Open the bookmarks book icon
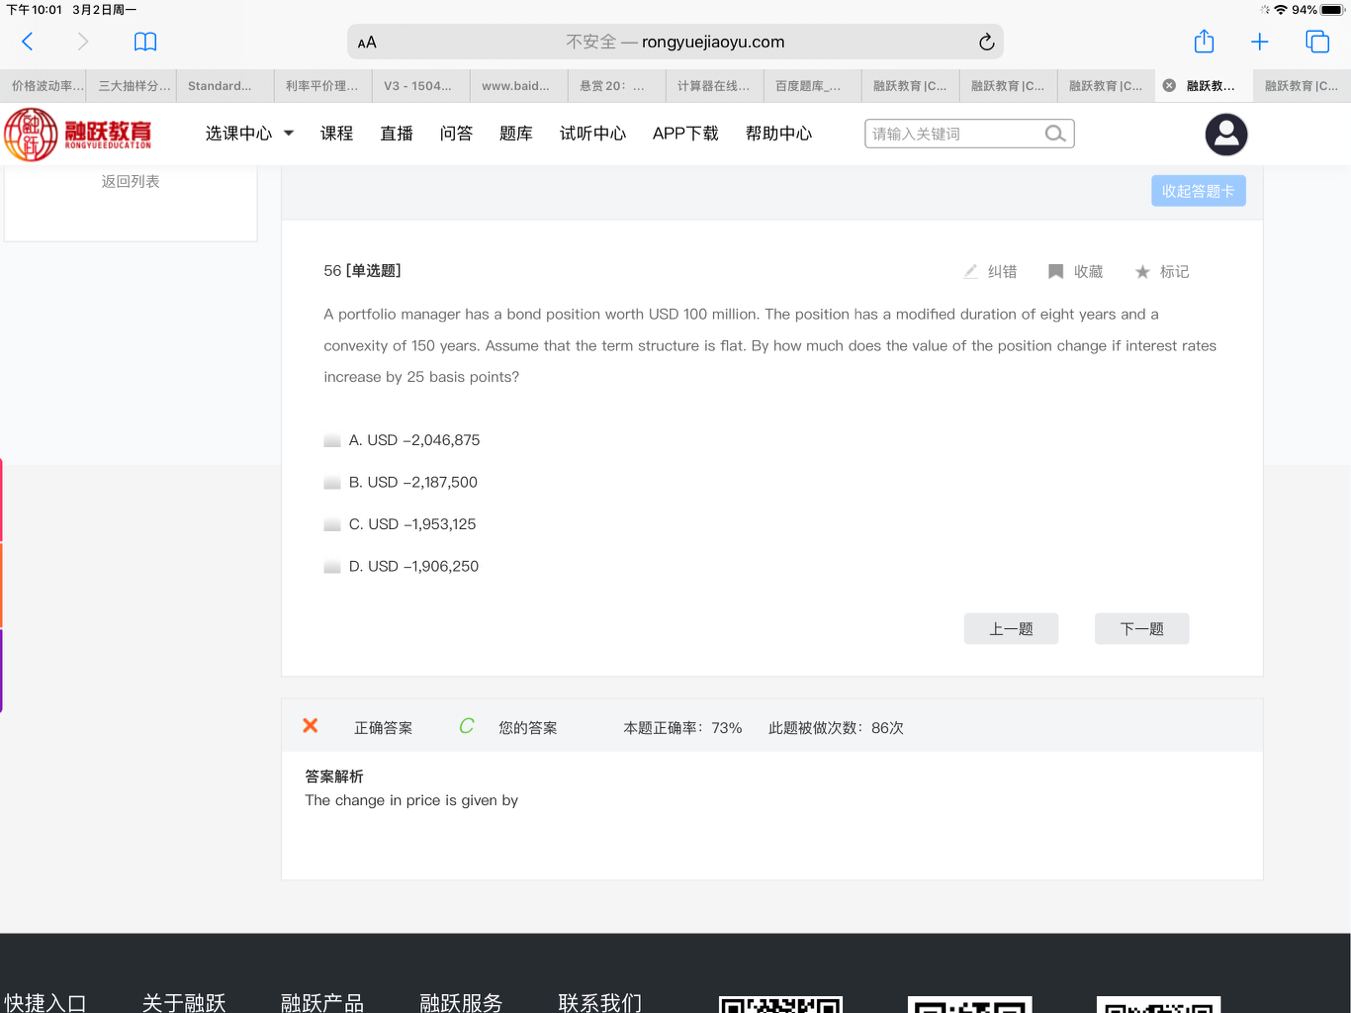 (x=145, y=42)
